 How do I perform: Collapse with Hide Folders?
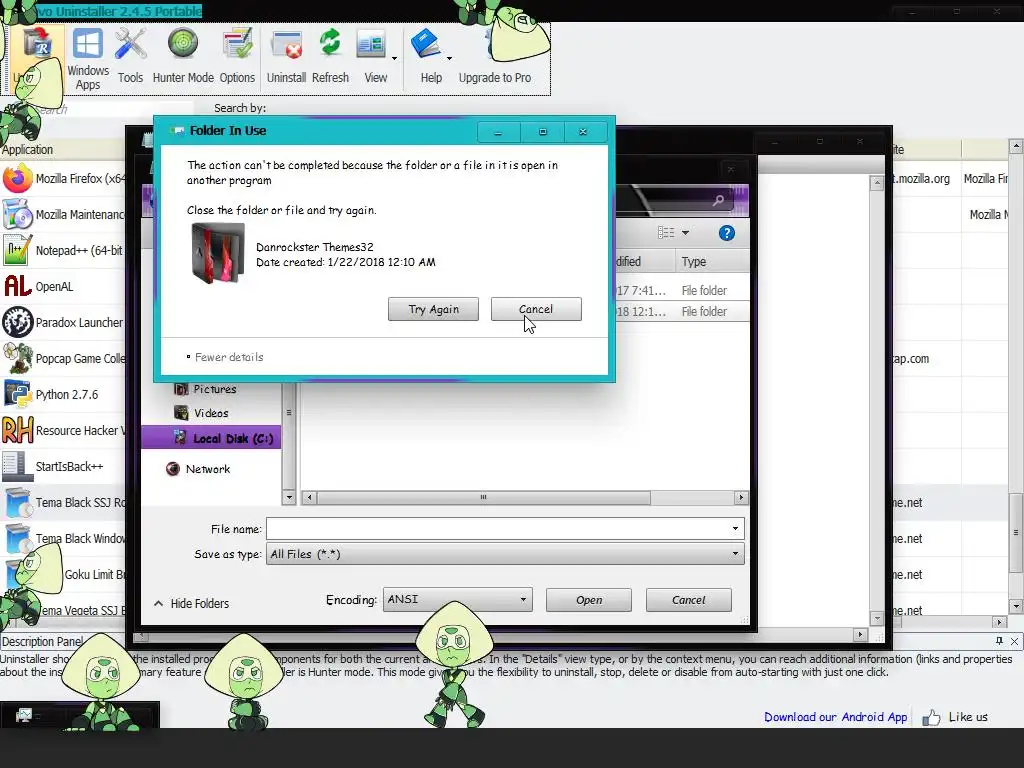(x=191, y=603)
